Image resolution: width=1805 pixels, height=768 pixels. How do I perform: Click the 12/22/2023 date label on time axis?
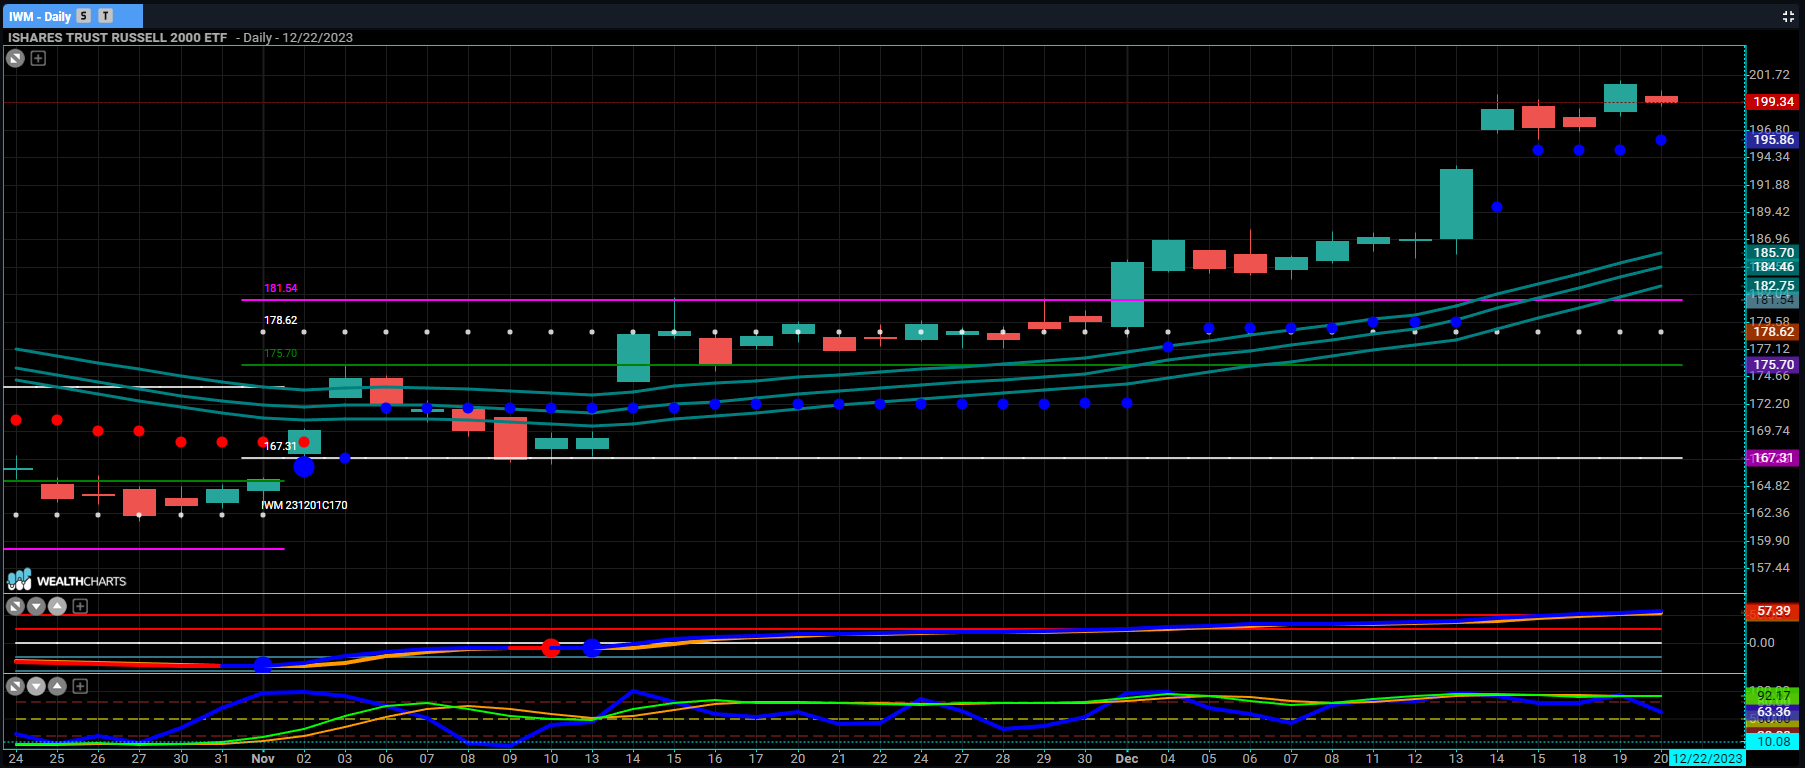click(x=1708, y=759)
